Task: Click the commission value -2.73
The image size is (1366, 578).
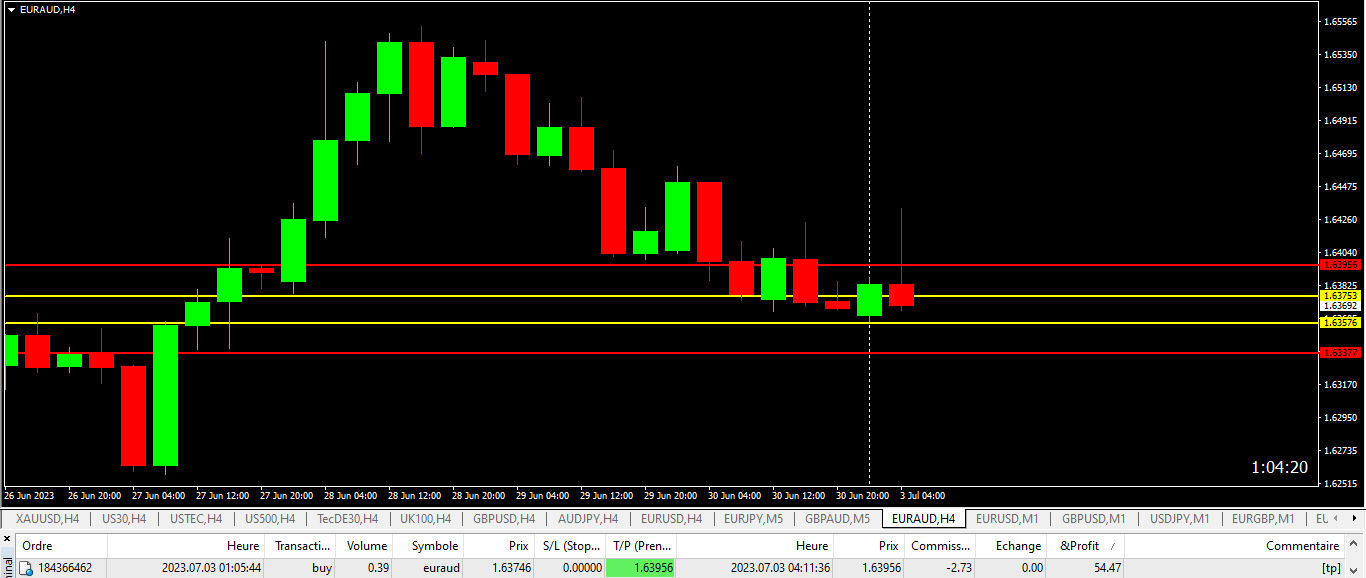Action: point(958,568)
